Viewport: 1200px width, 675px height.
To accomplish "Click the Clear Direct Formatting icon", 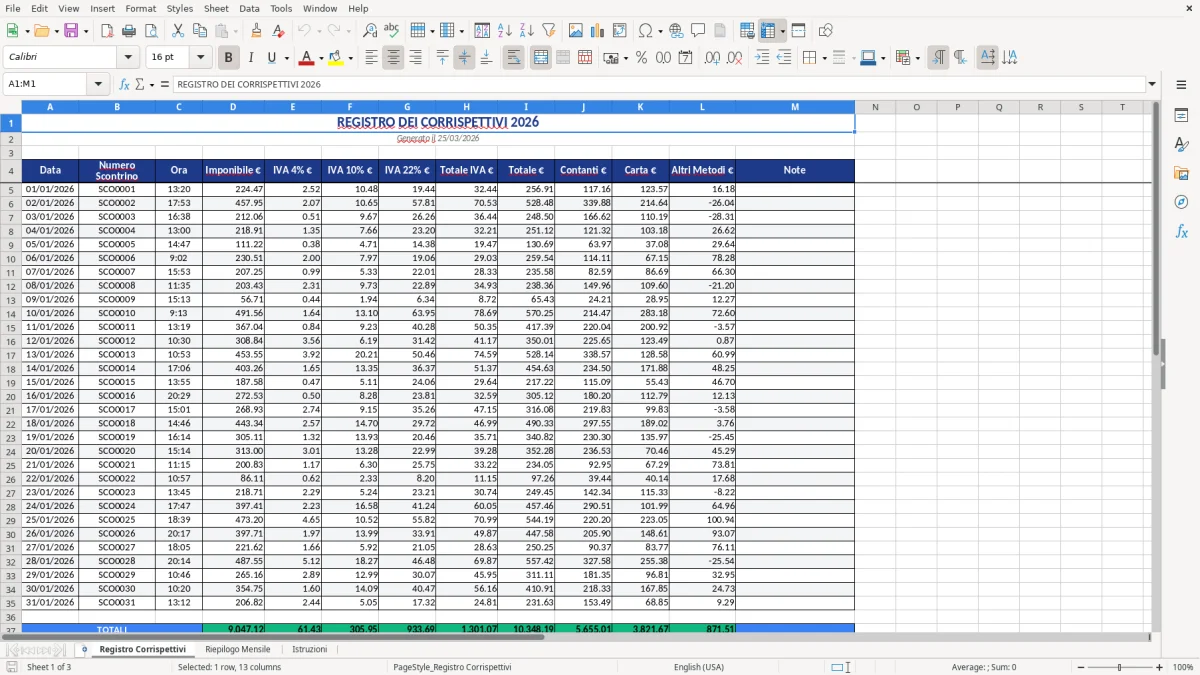I will (x=278, y=31).
